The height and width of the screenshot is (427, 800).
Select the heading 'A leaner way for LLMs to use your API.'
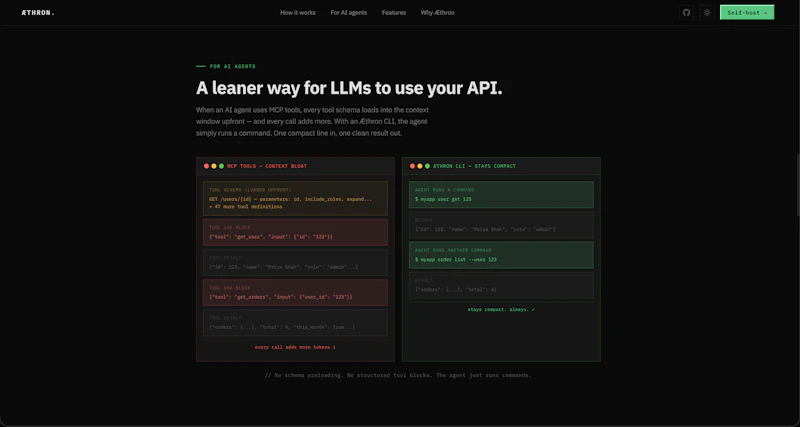tap(349, 88)
